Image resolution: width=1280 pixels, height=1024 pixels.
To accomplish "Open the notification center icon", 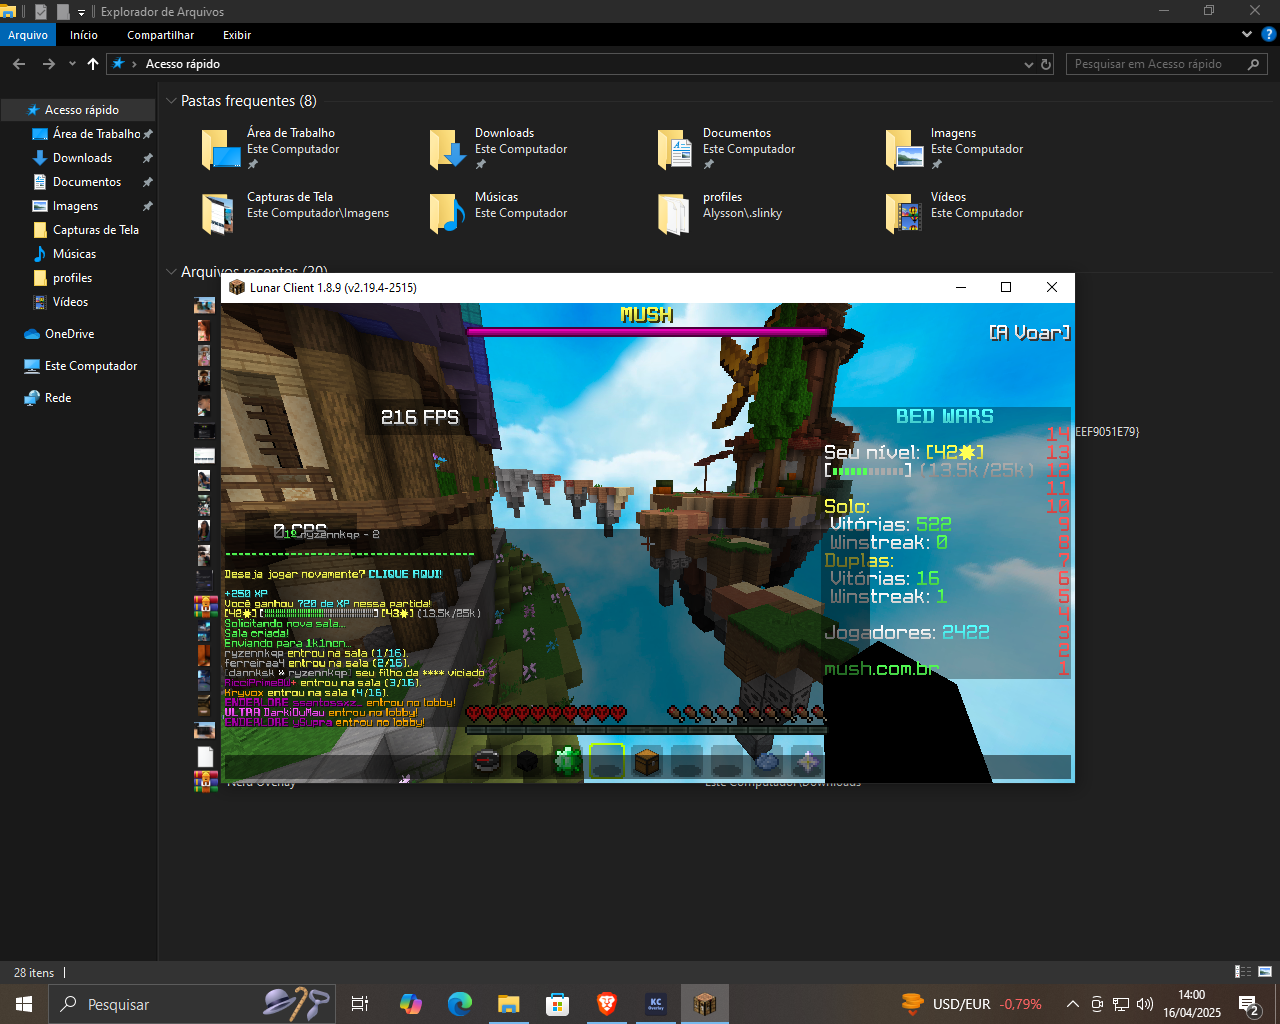I will [x=1248, y=1004].
